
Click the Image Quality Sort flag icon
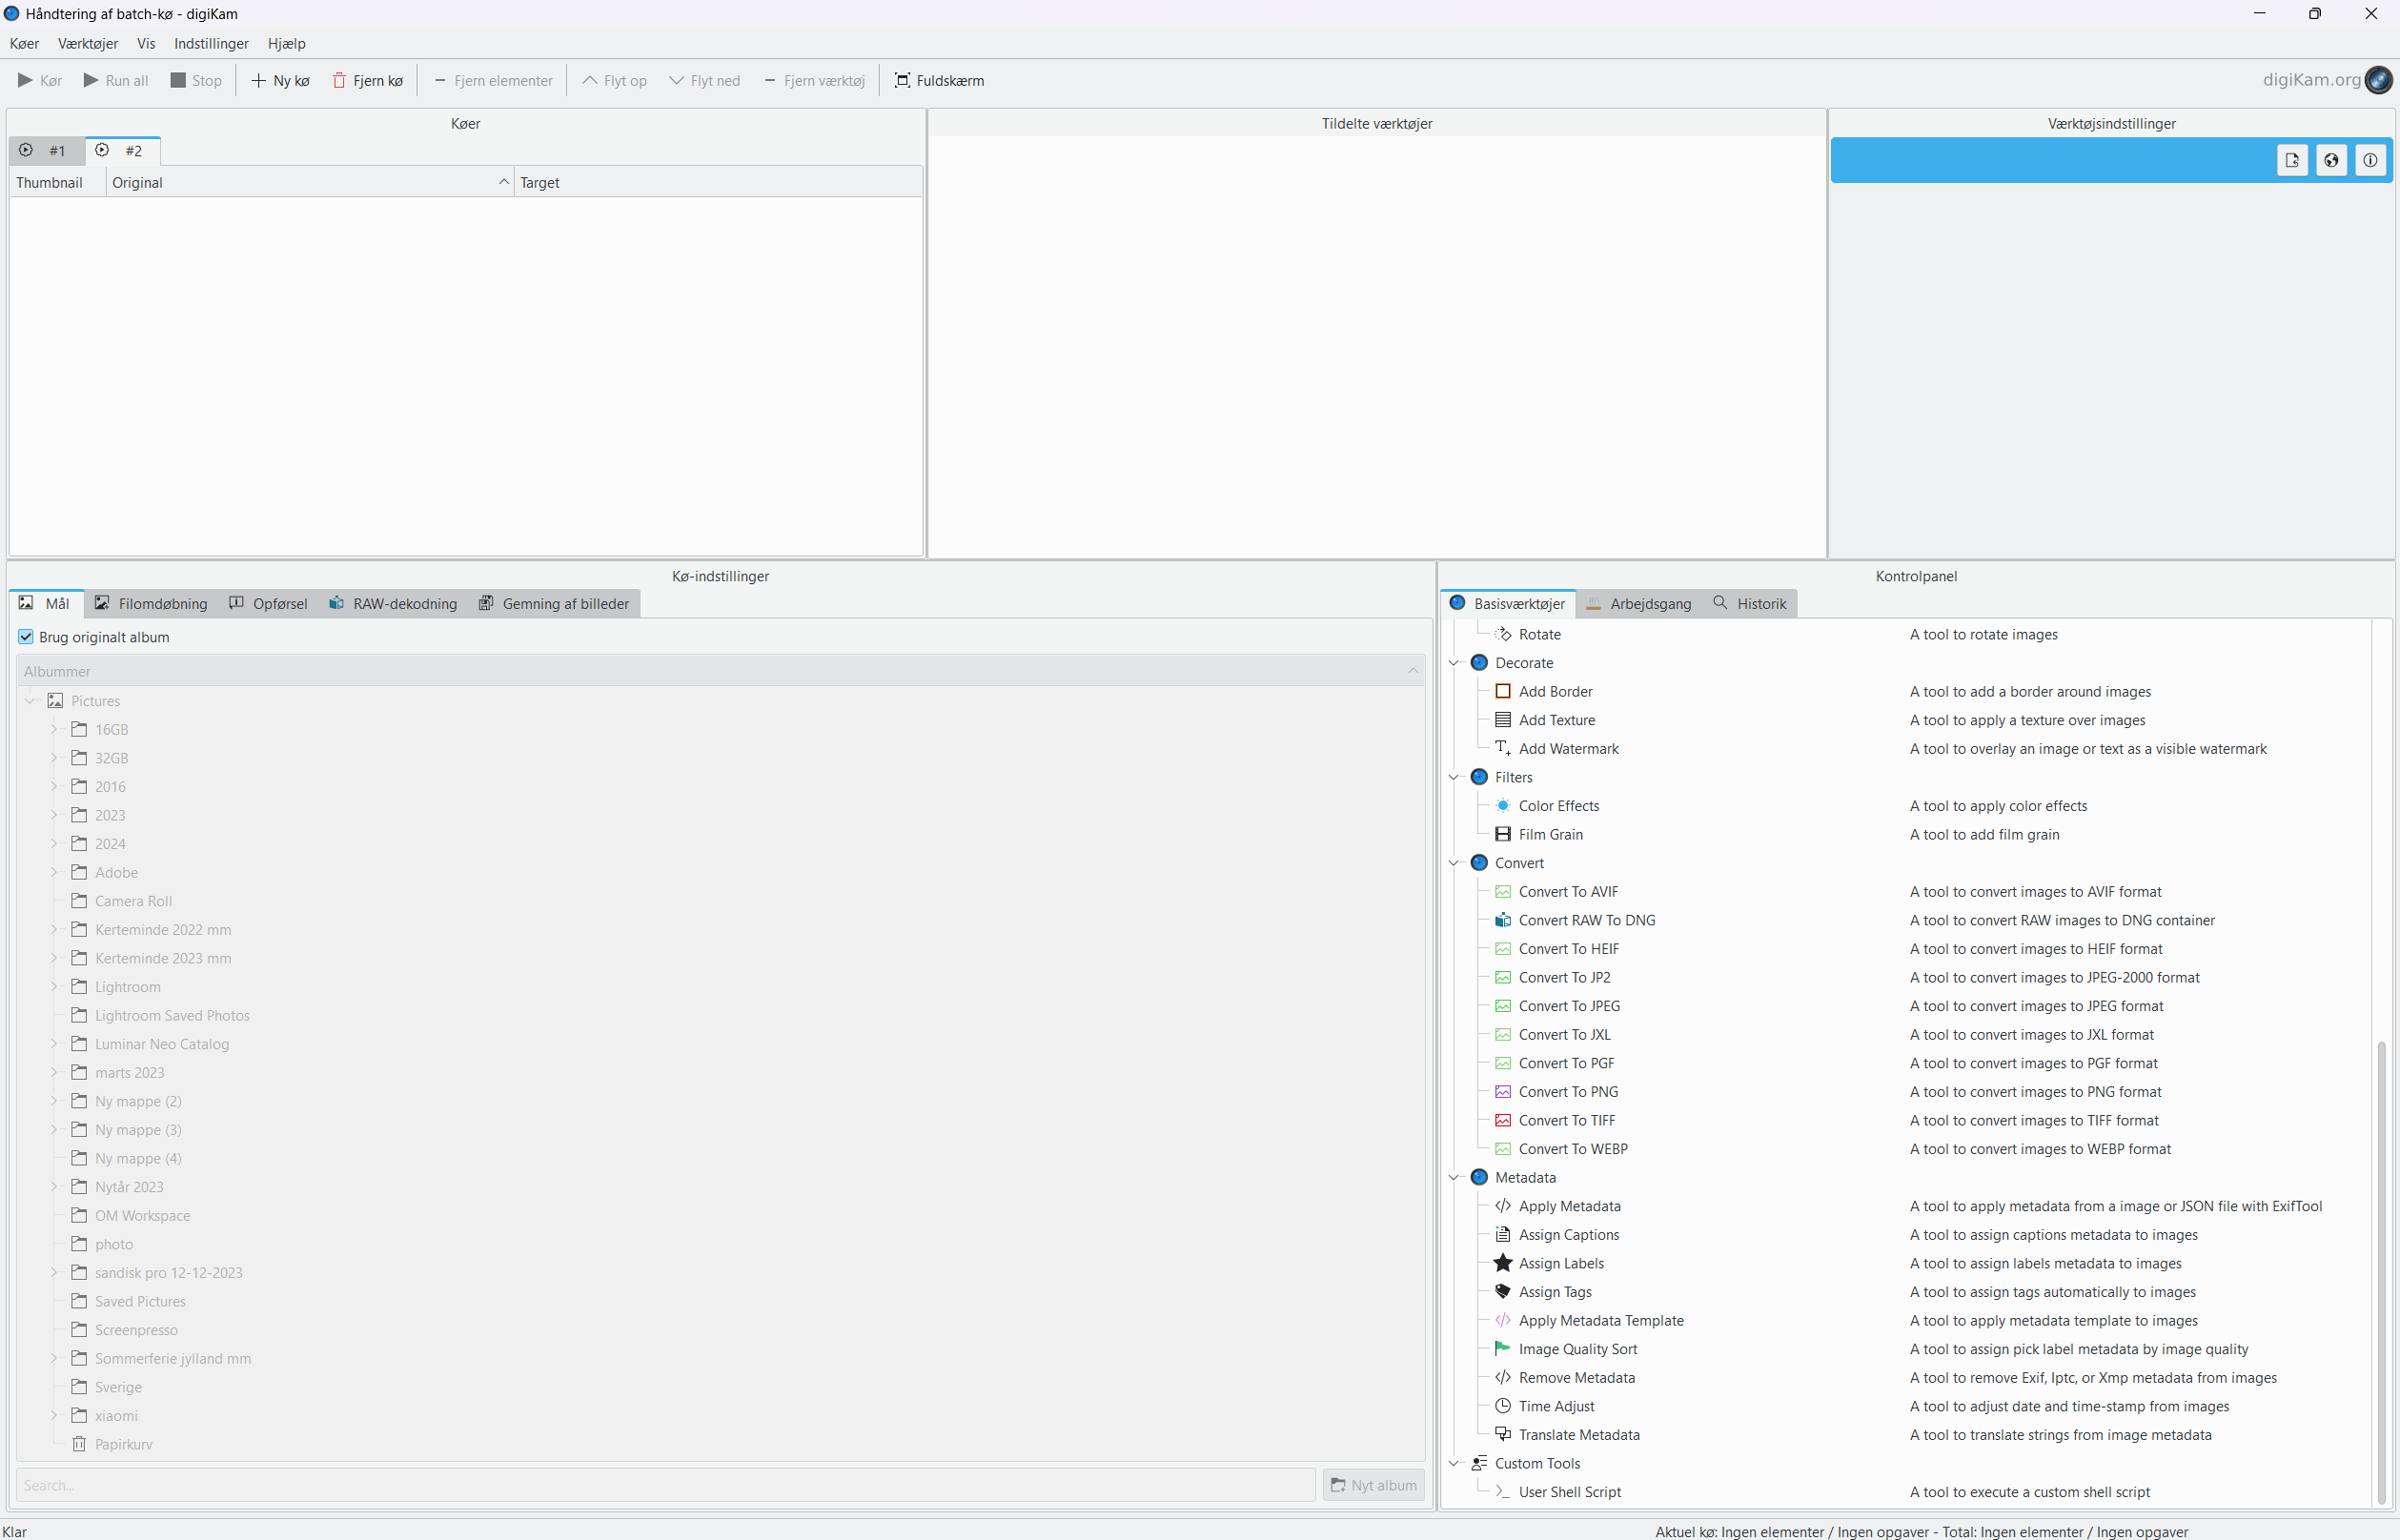pos(1502,1349)
